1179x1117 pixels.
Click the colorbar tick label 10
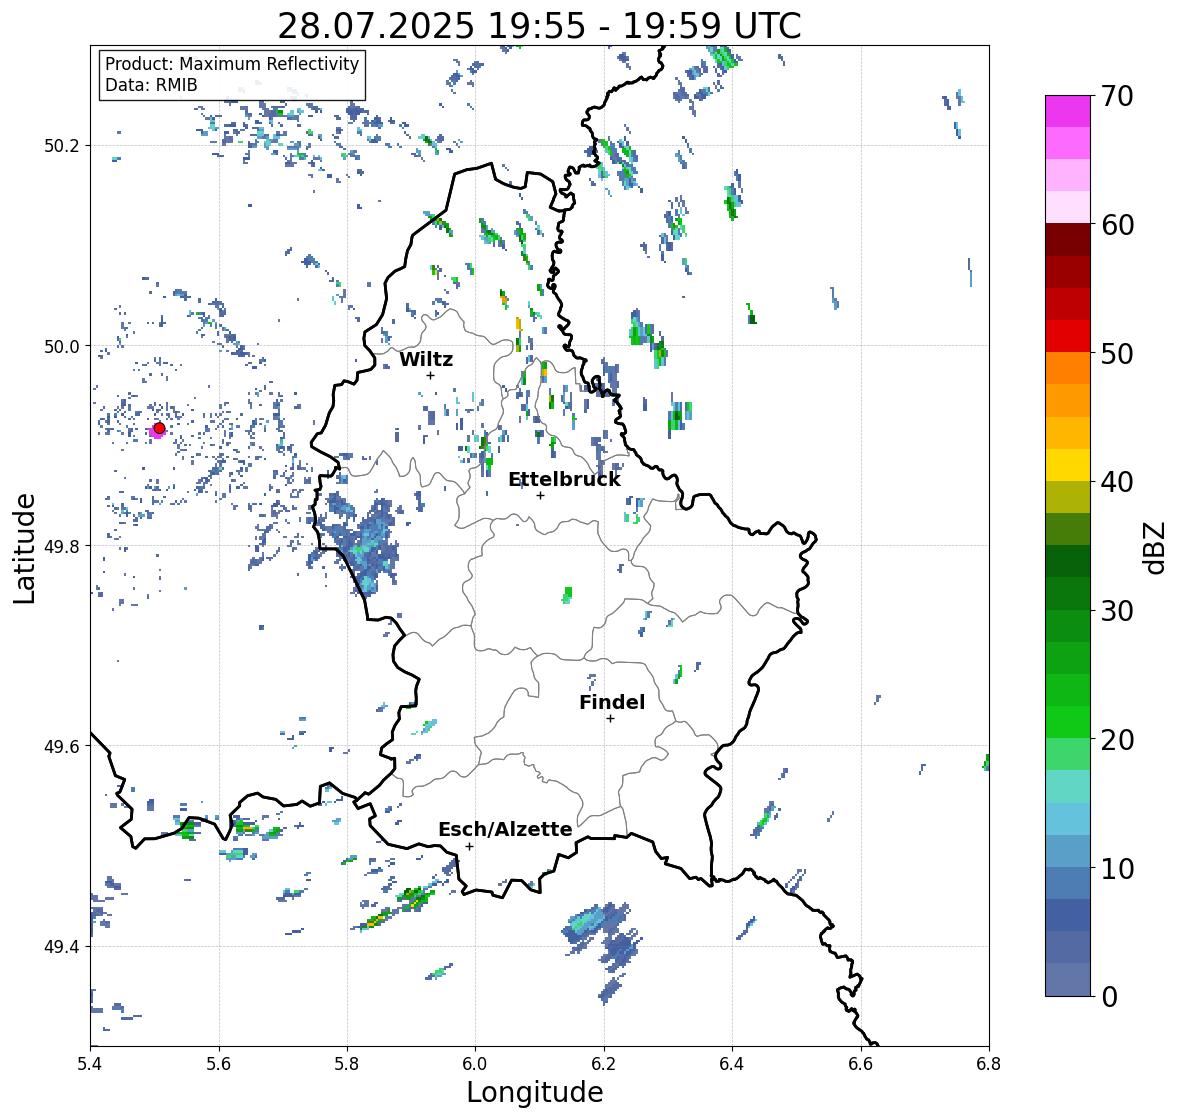(1117, 868)
